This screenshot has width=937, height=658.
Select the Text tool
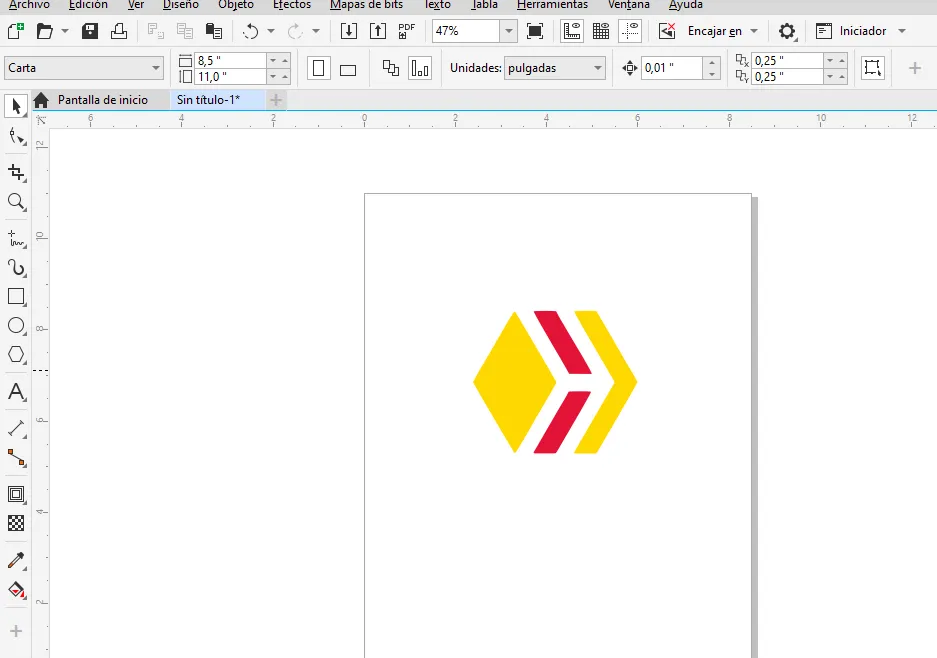[17, 391]
